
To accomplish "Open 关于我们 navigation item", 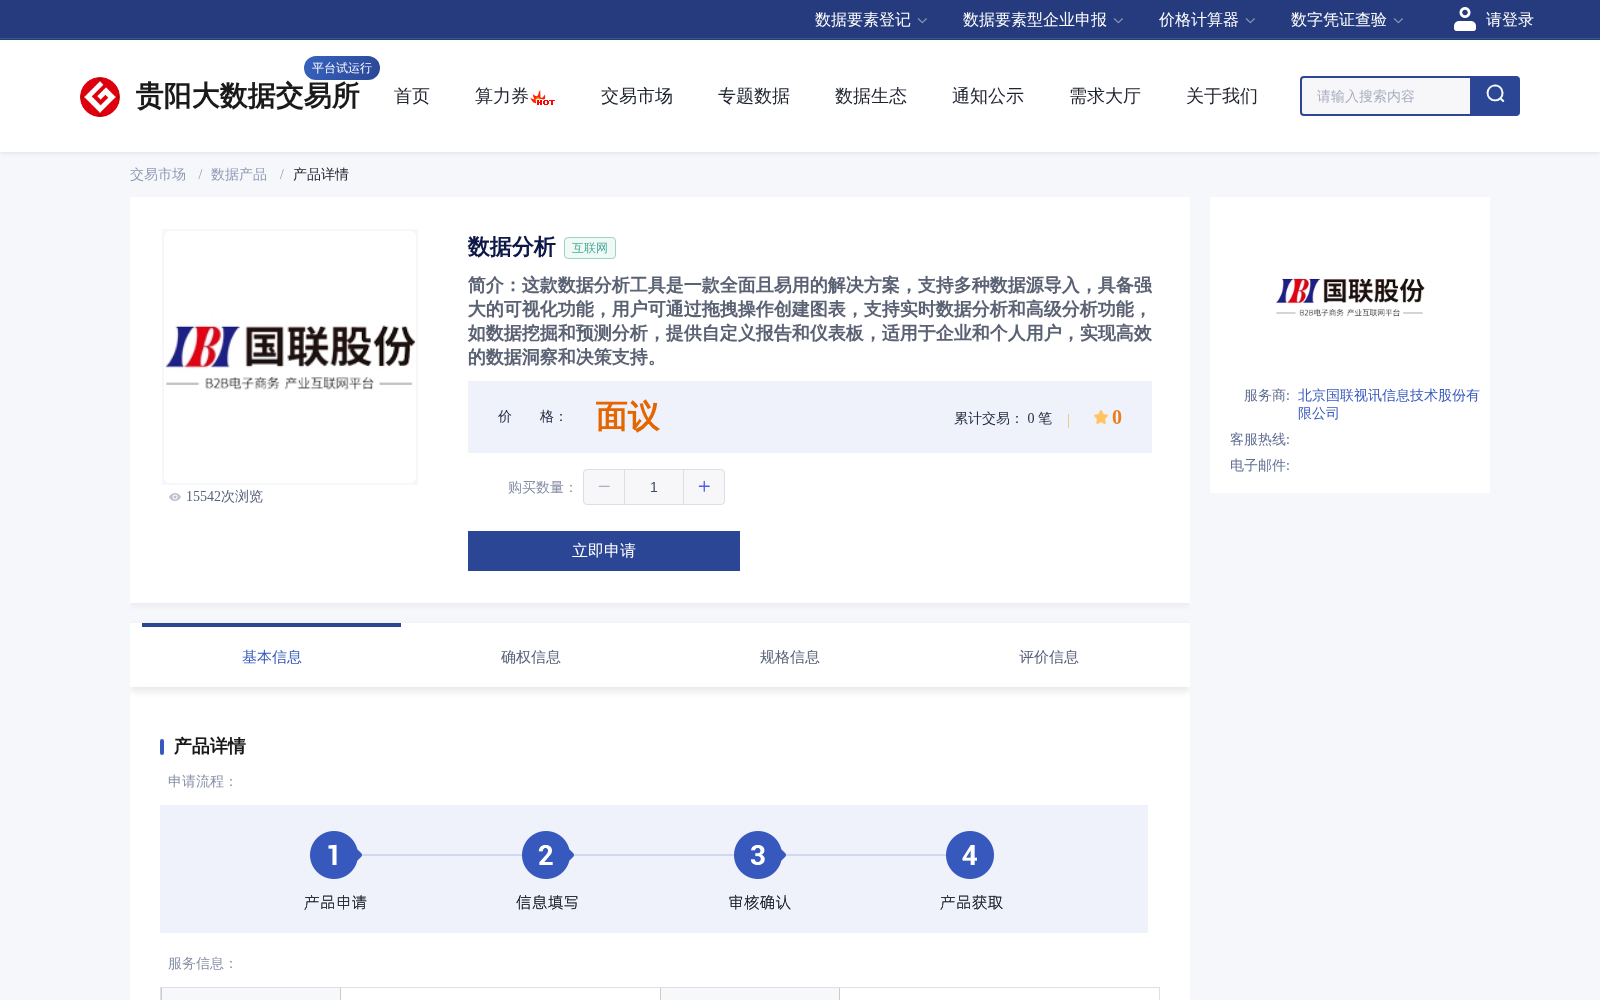I will pyautogui.click(x=1222, y=96).
